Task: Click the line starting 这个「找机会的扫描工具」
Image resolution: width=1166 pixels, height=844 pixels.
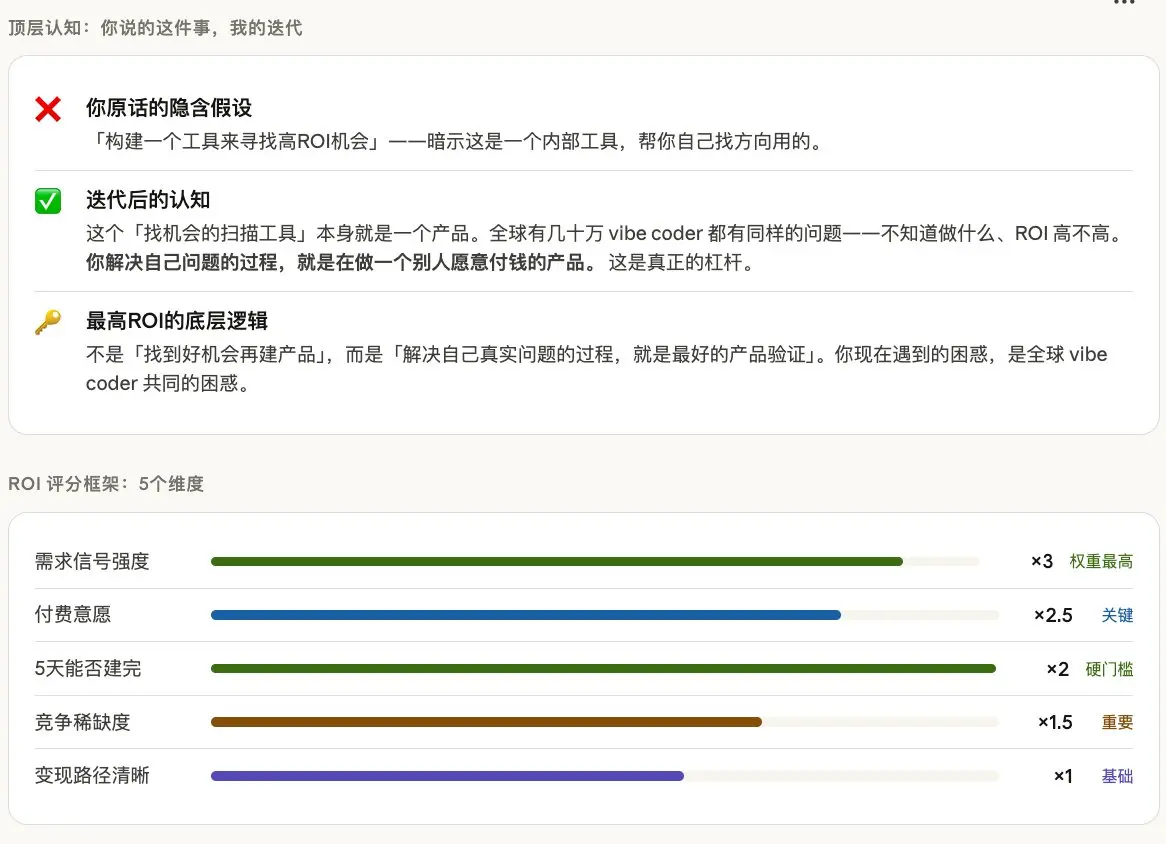Action: (606, 233)
